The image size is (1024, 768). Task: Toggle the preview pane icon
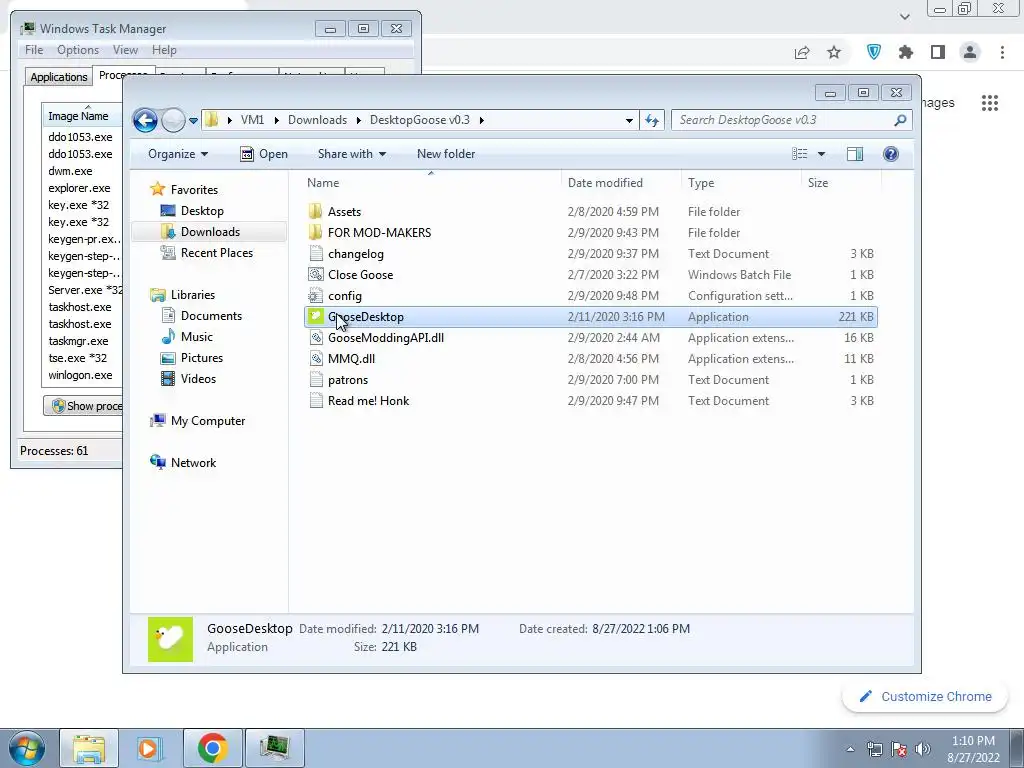[855, 154]
